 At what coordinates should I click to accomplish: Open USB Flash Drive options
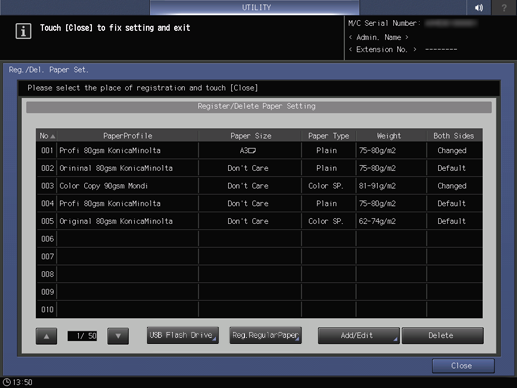(183, 335)
